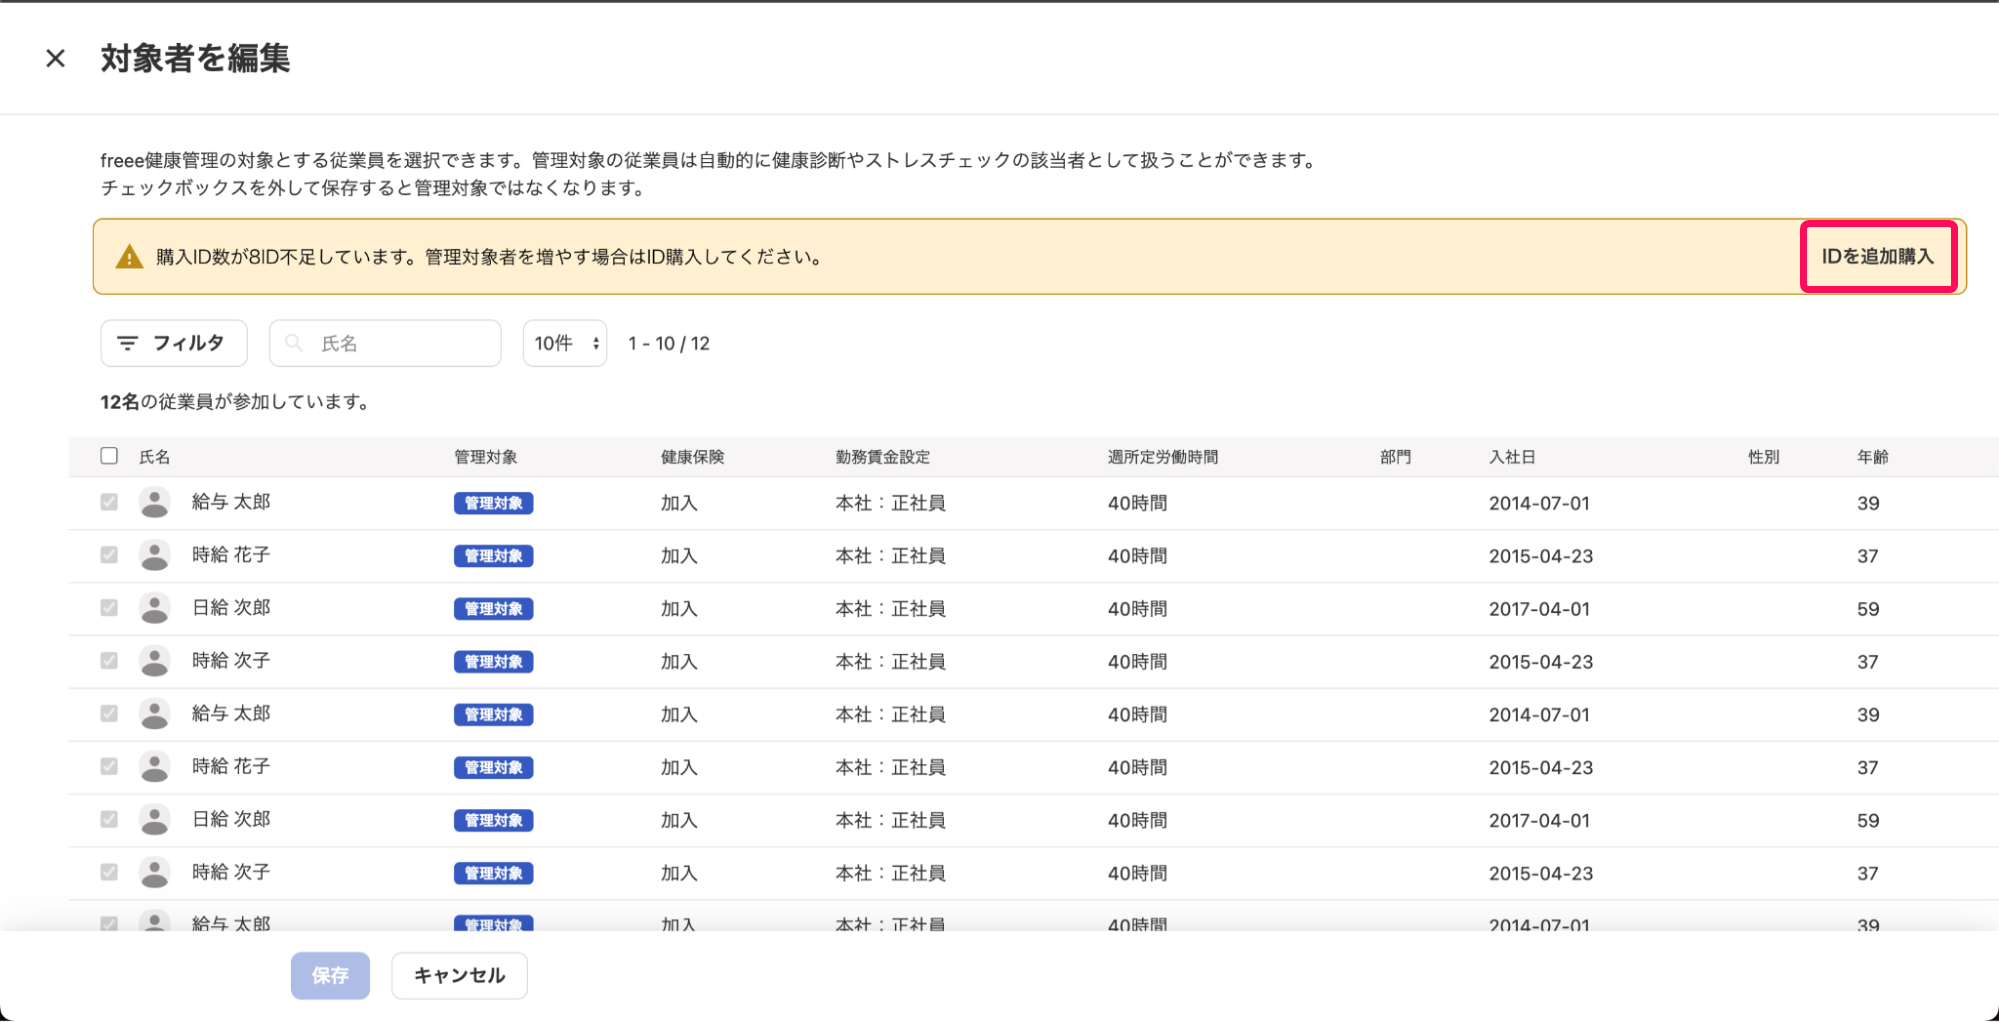Click the 部門 column header
Image resolution: width=1999 pixels, height=1022 pixels.
[x=1395, y=457]
